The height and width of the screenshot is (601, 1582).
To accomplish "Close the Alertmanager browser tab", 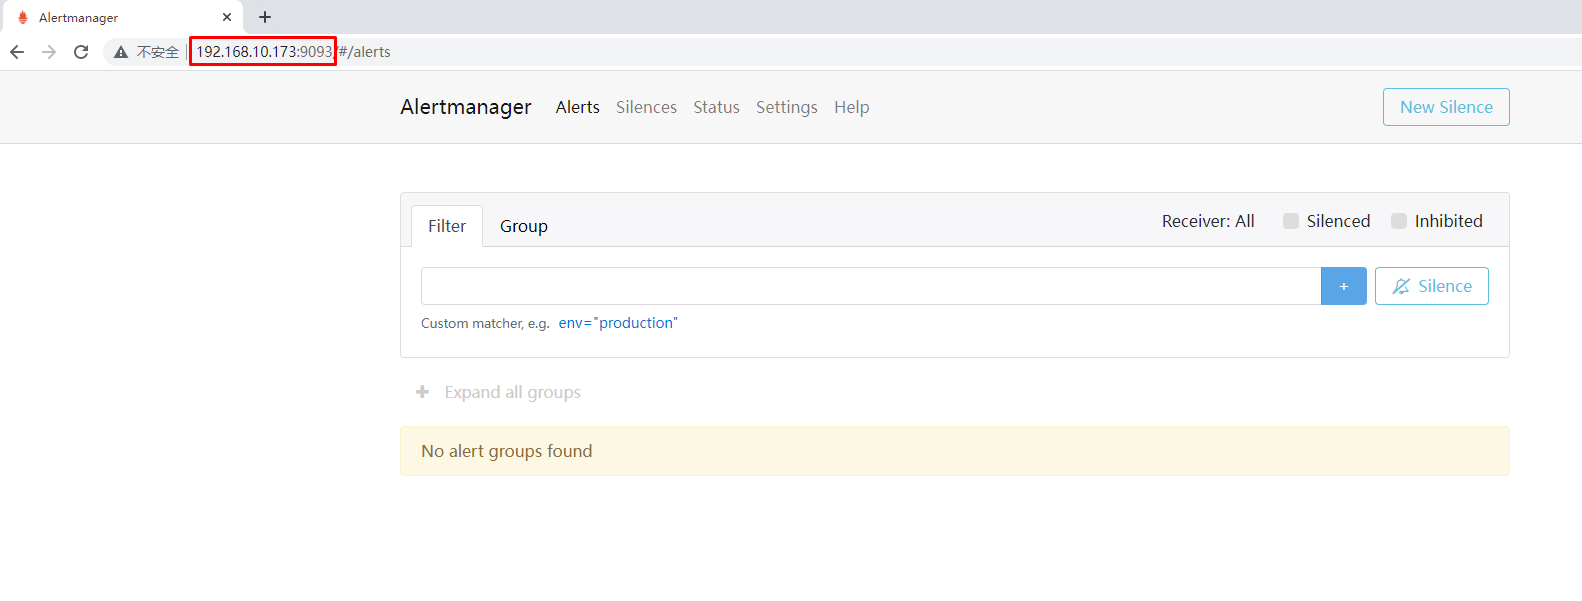I will 227,17.
